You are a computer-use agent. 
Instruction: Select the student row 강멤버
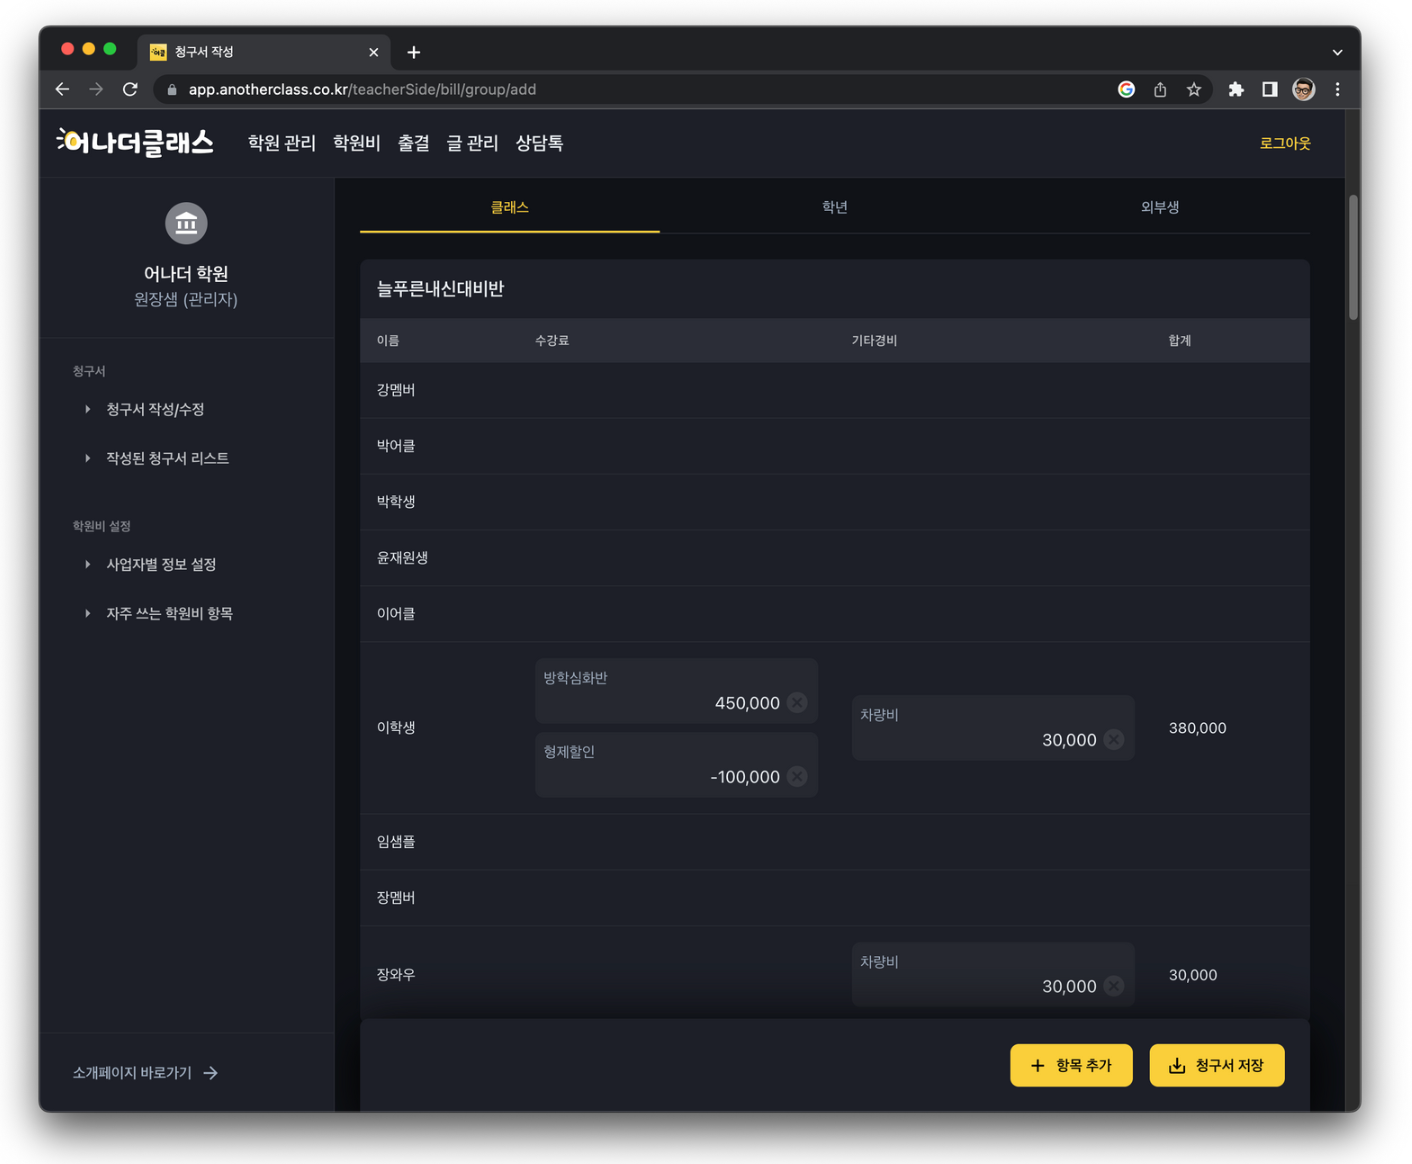click(x=835, y=390)
